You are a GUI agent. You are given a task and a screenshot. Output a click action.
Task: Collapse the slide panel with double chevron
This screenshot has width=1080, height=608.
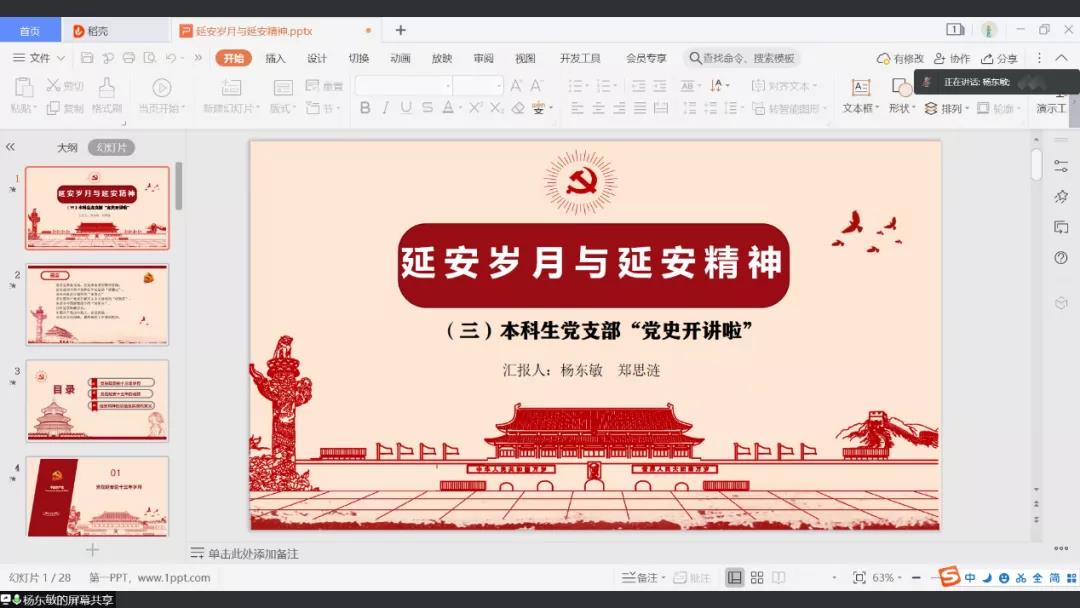10,147
